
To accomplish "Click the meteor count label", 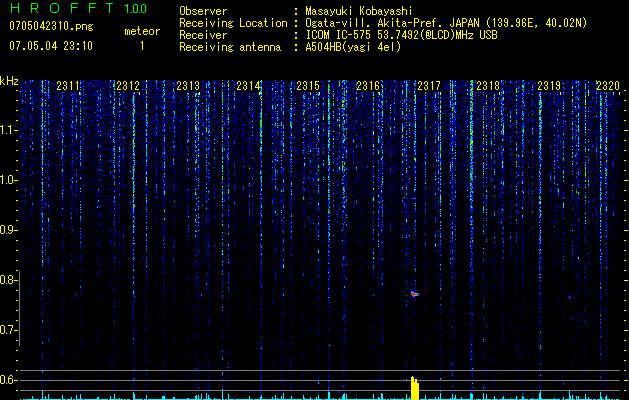I will tap(142, 31).
